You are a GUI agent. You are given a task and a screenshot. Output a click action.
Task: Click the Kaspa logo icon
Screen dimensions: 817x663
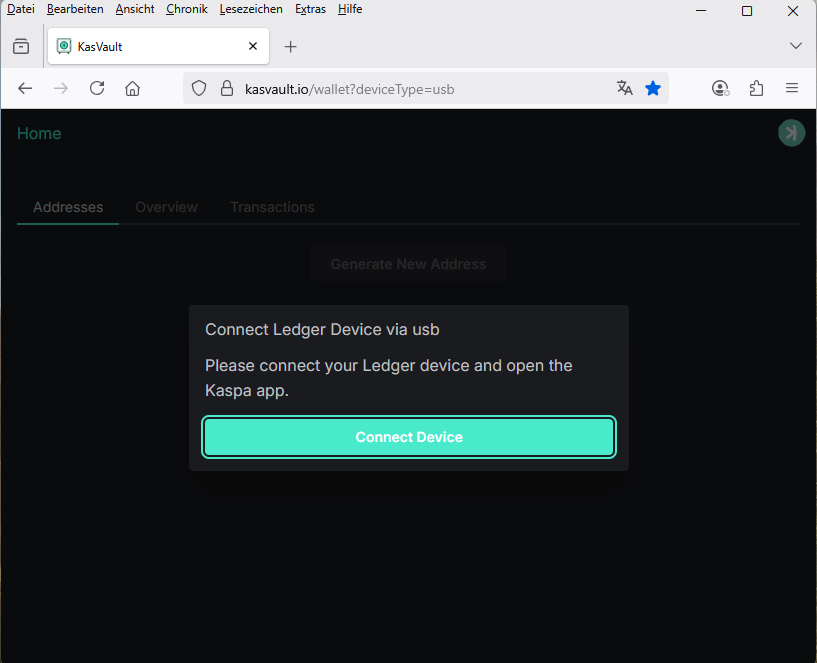tap(791, 133)
